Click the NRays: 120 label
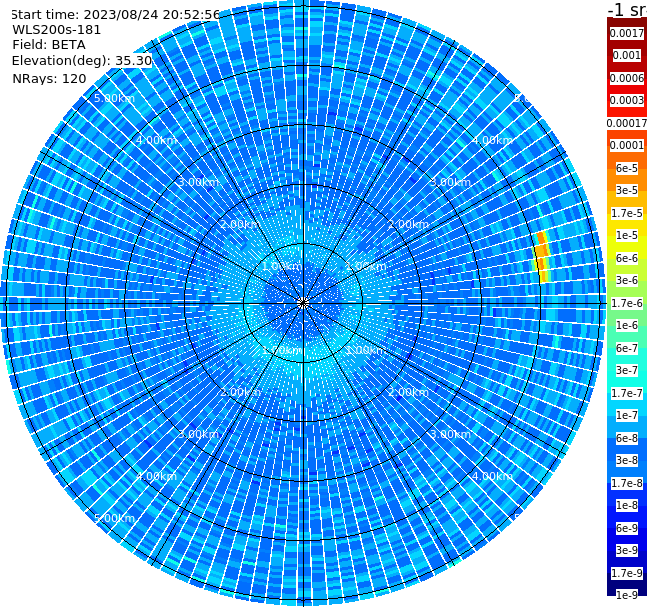 coord(49,78)
